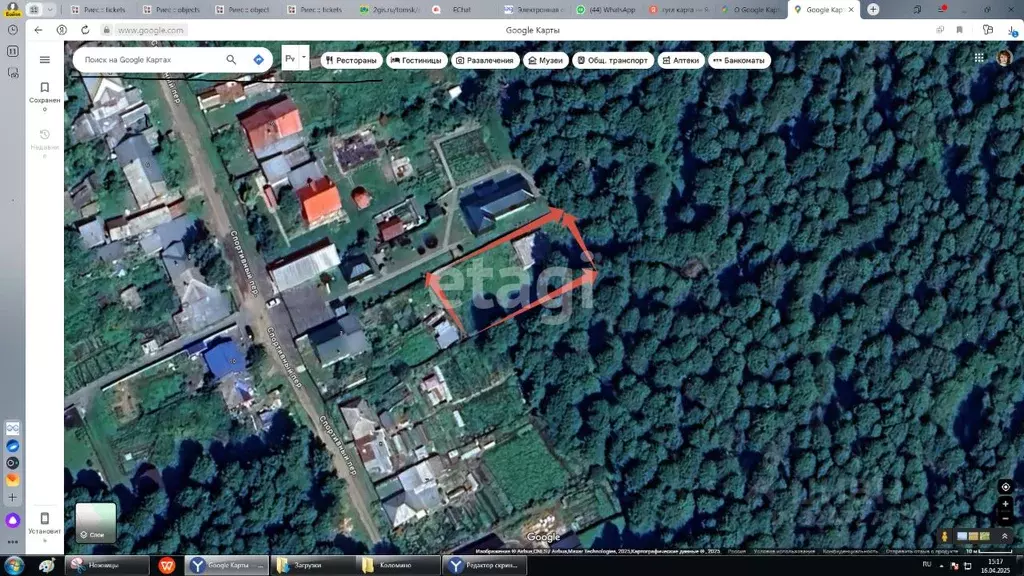1024x576 pixels.
Task: Open the Google Maps hamburger menu
Action: [x=44, y=60]
